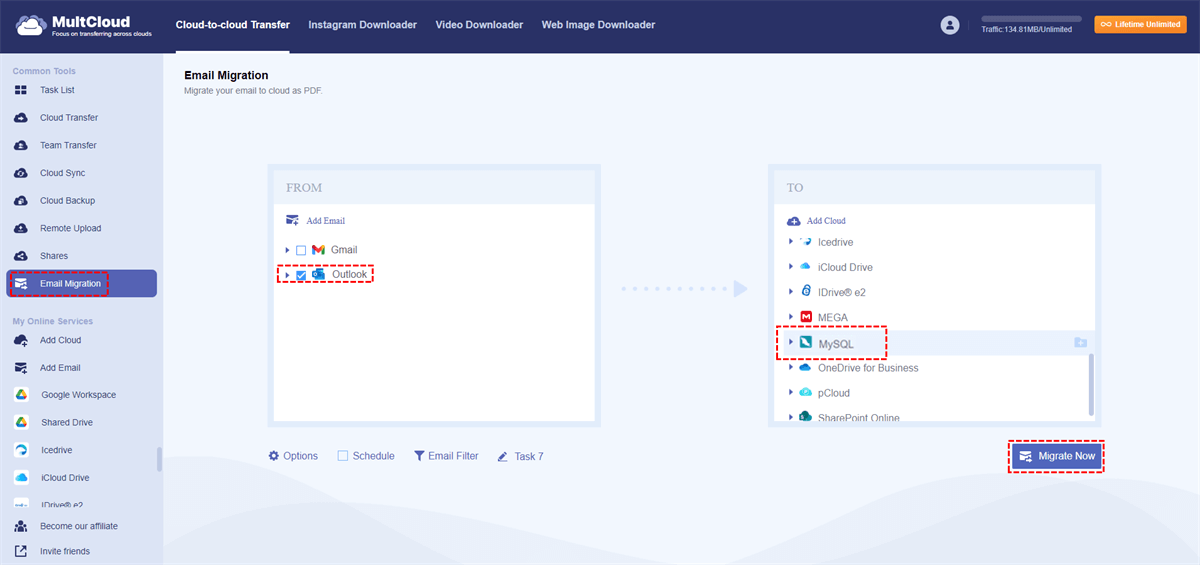Open the user account avatar icon

coord(950,25)
